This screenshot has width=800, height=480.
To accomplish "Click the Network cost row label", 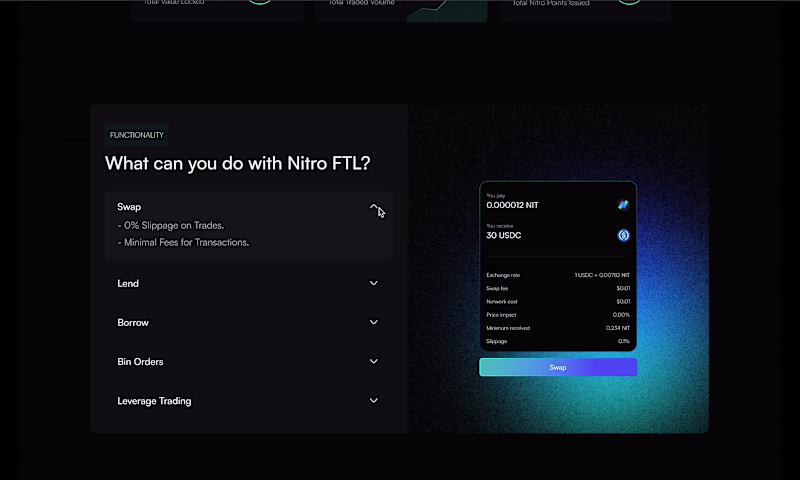I will click(502, 302).
